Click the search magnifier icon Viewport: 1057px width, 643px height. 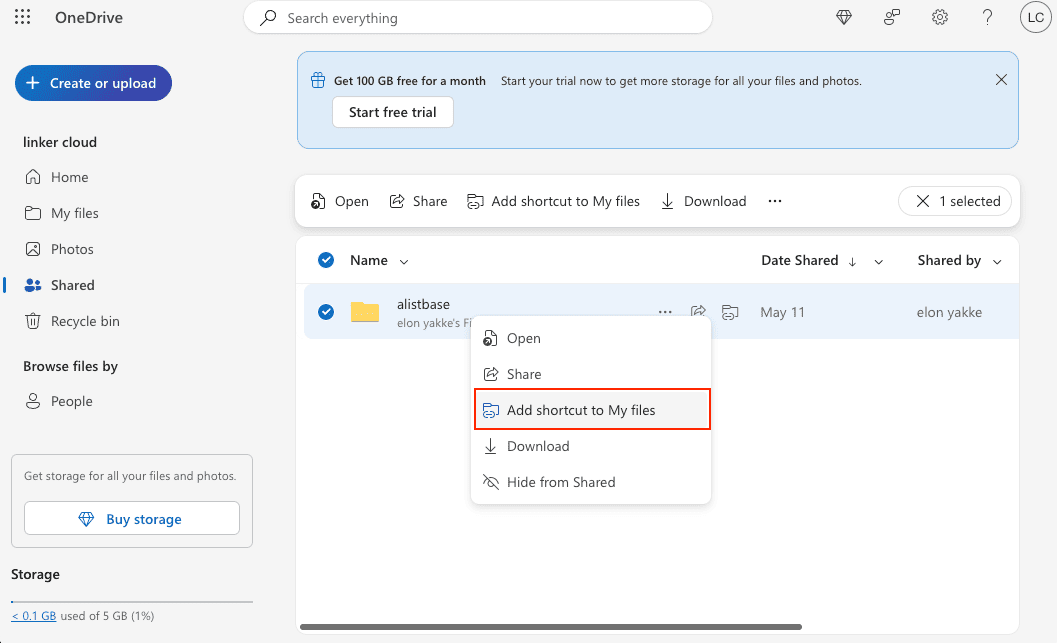pos(268,18)
